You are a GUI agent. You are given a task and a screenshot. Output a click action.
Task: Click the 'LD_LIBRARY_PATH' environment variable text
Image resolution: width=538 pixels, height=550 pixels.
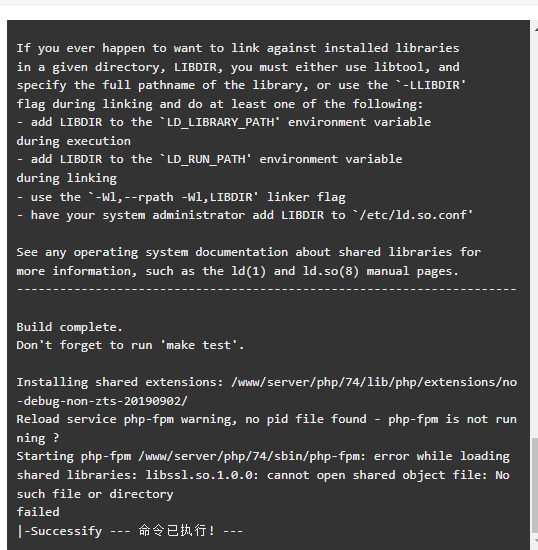point(220,122)
